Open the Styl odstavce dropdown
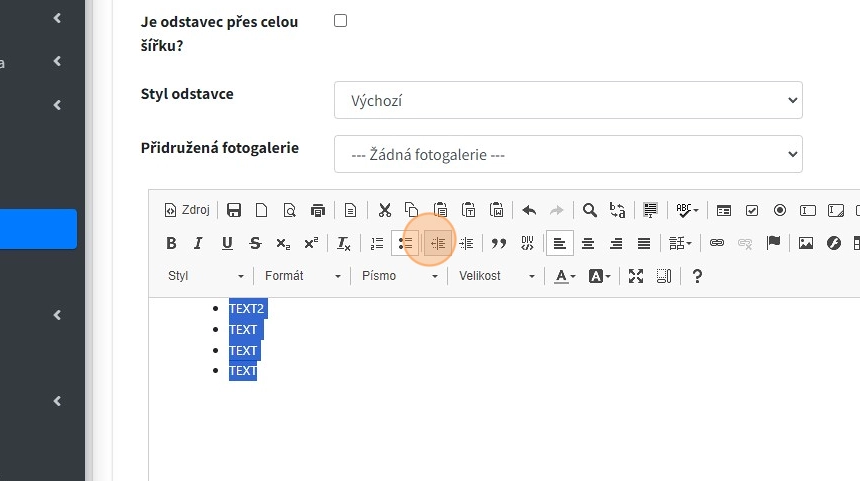This screenshot has height=481, width=860. [568, 100]
